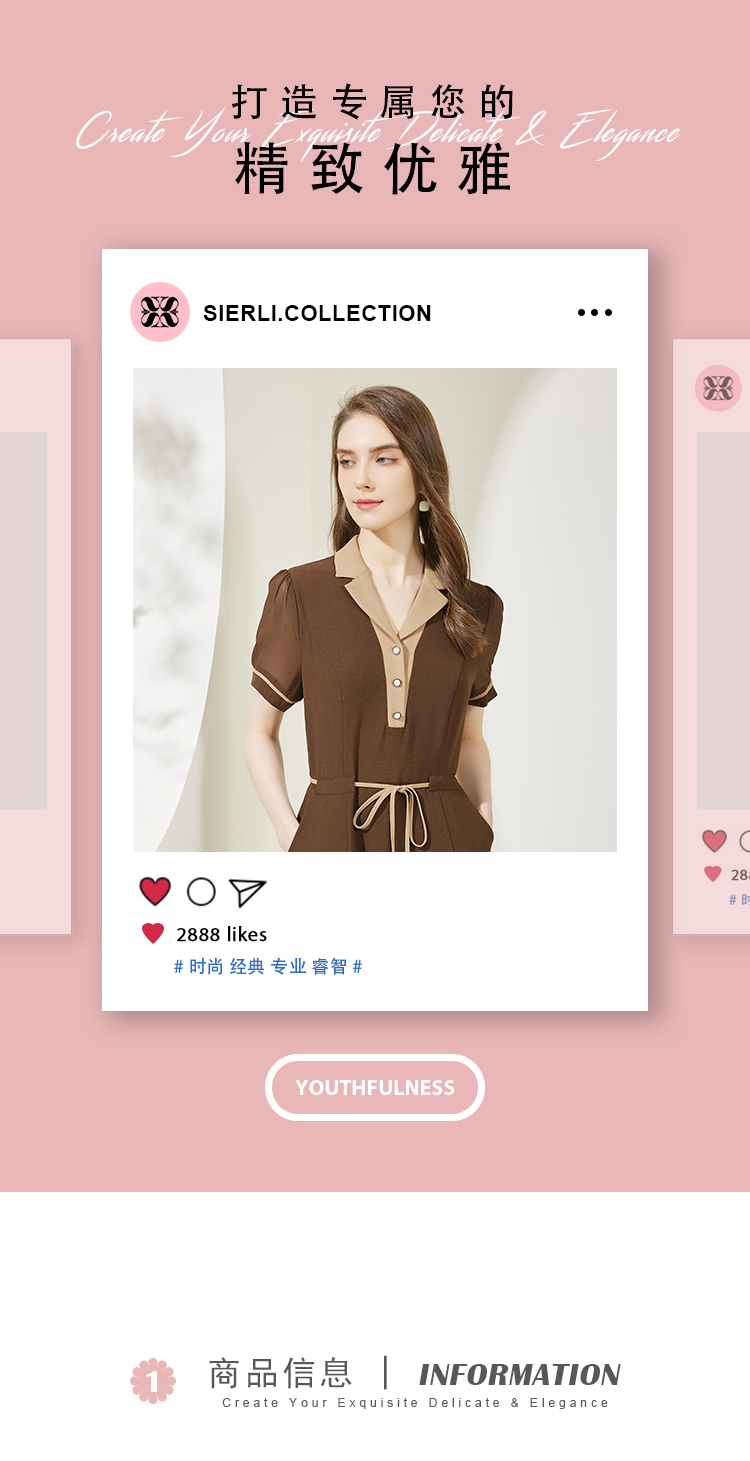Image resolution: width=750 pixels, height=1461 pixels.
Task: Click the model photo in brown dress
Action: pyautogui.click(x=375, y=610)
